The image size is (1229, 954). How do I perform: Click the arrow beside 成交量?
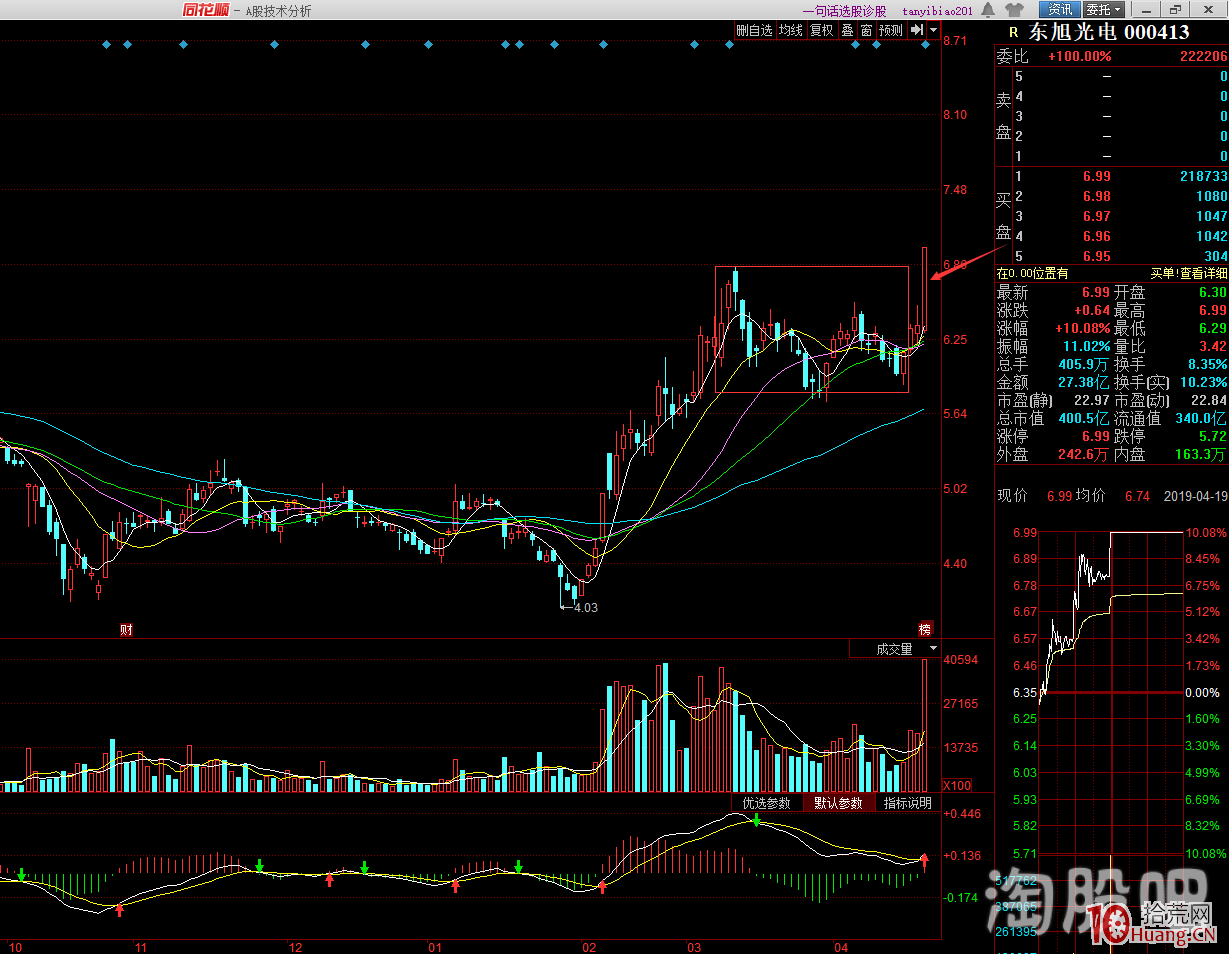933,649
